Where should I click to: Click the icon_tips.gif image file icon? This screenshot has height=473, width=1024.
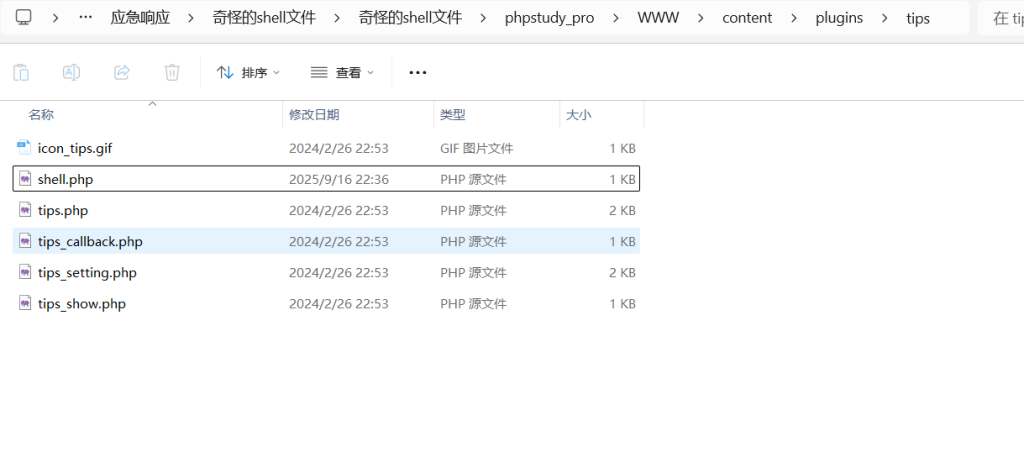[25, 148]
